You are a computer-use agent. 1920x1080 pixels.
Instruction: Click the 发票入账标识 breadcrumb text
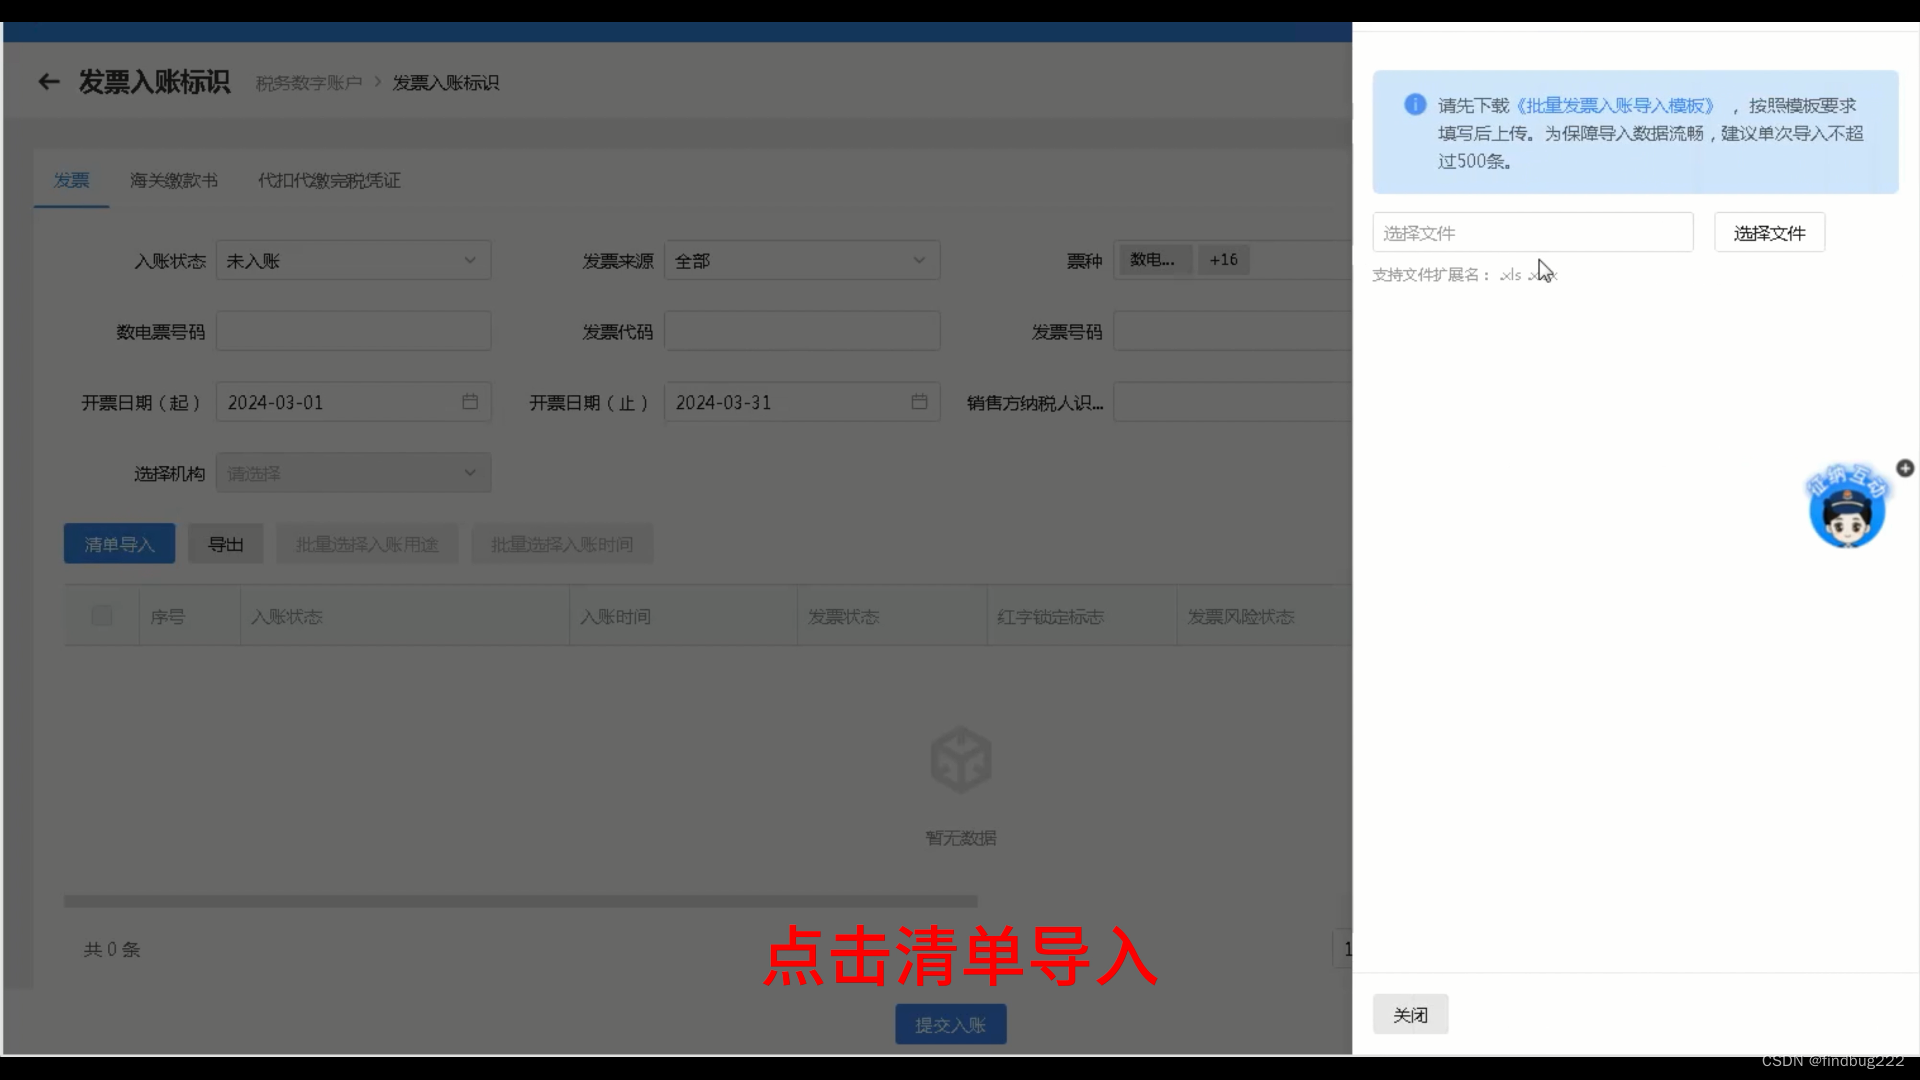(x=445, y=83)
